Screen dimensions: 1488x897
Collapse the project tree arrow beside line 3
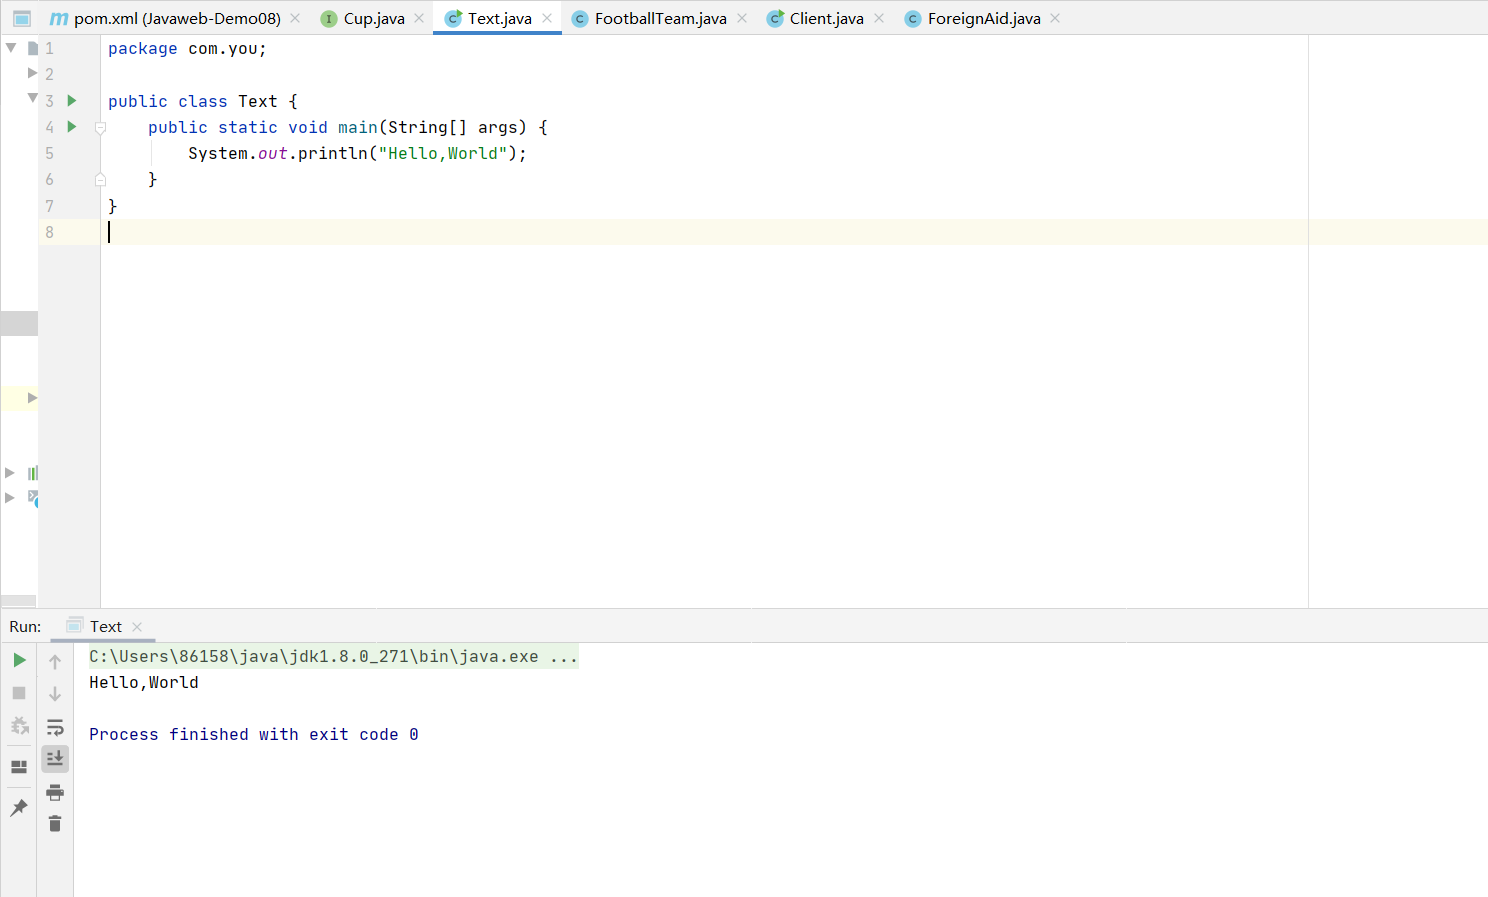pos(32,98)
